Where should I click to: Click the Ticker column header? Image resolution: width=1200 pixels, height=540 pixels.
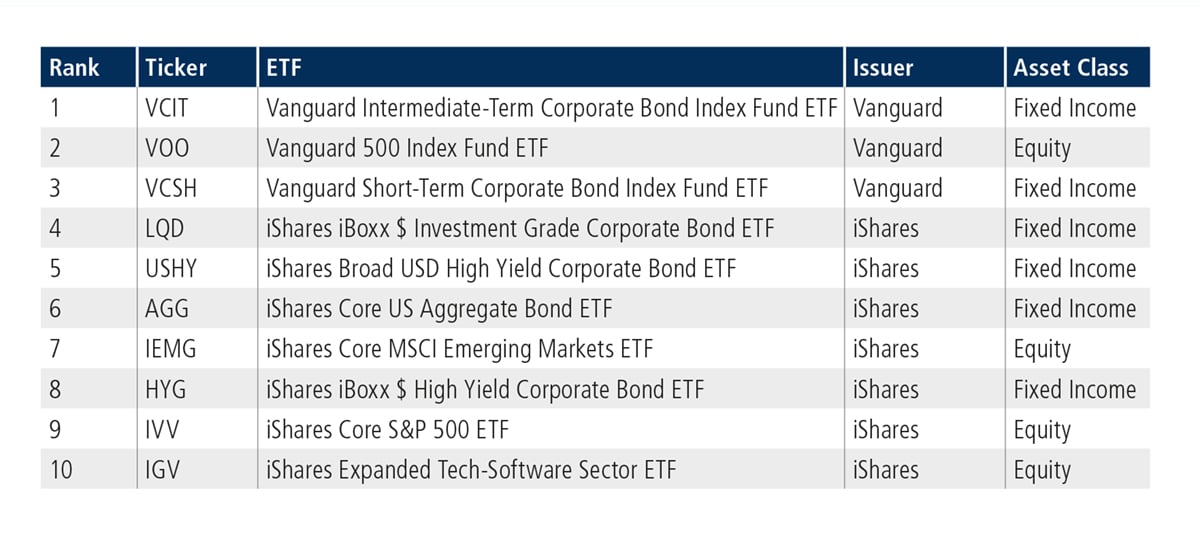pyautogui.click(x=175, y=68)
